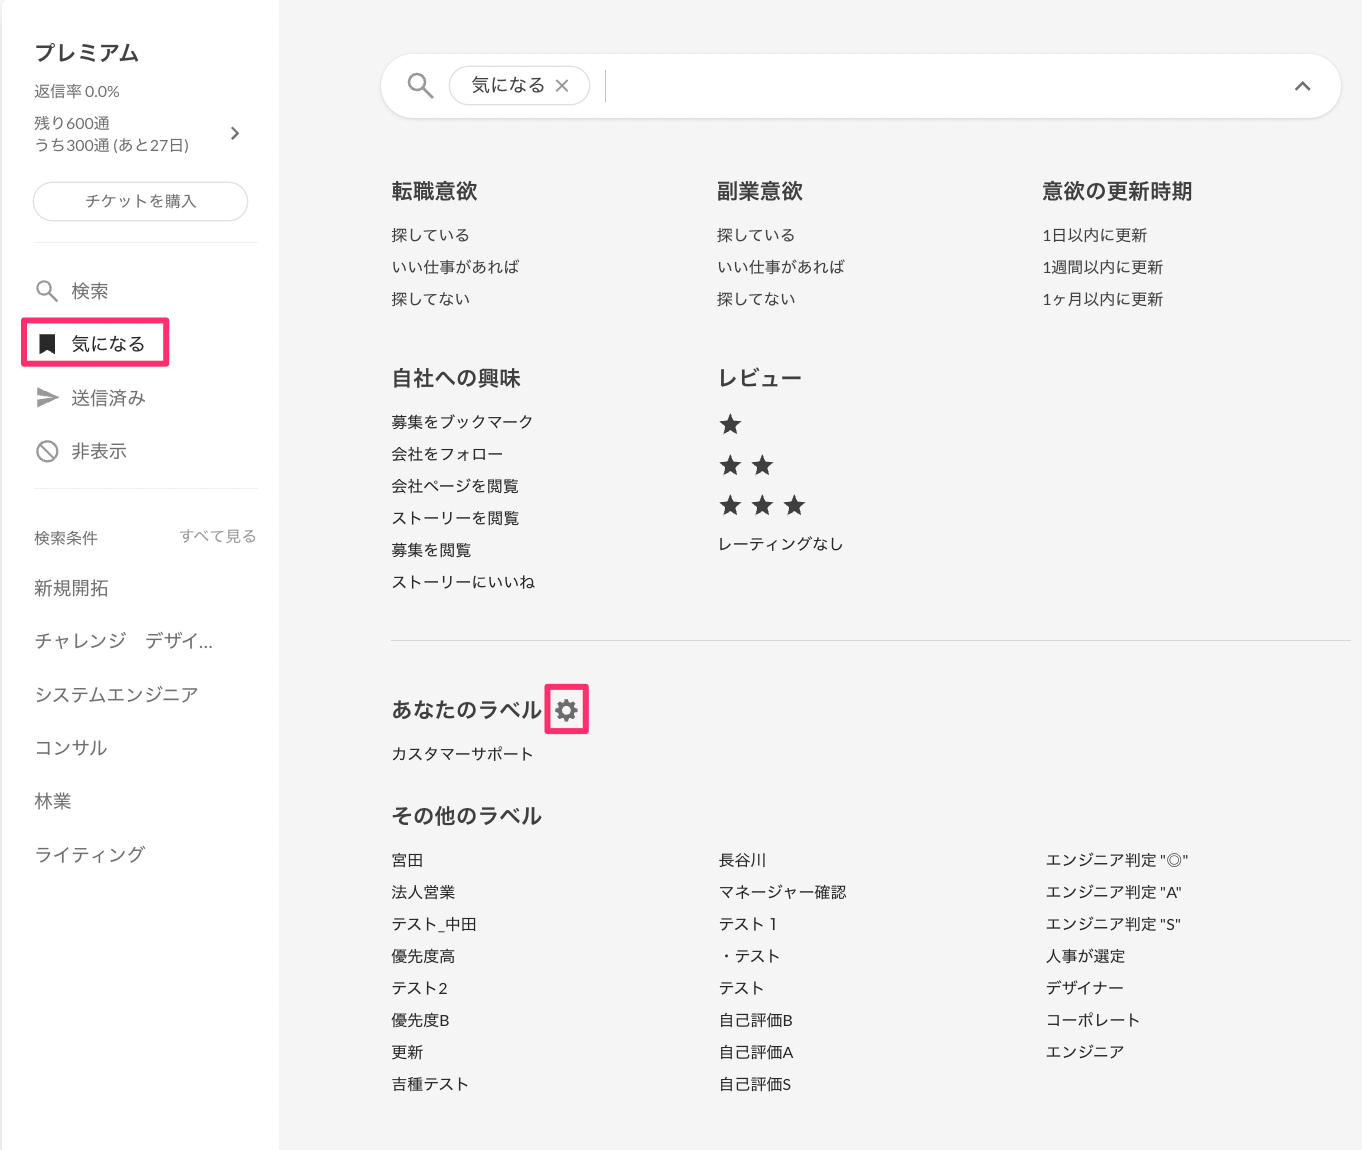Filter by レーティングなし rating option
Image resolution: width=1362 pixels, height=1150 pixels.
(779, 543)
